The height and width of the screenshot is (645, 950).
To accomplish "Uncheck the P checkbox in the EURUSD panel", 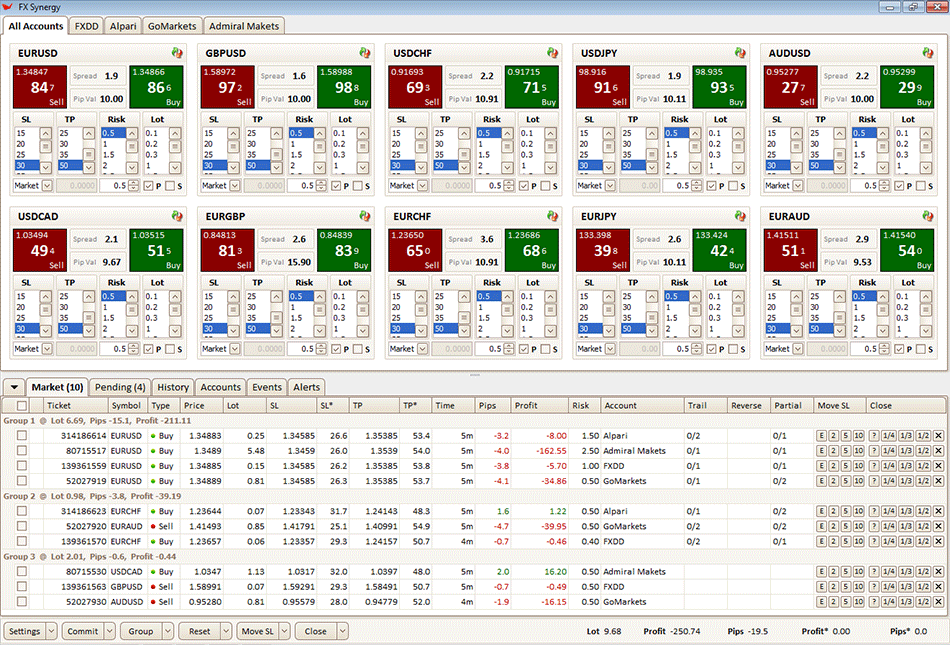I will [149, 186].
